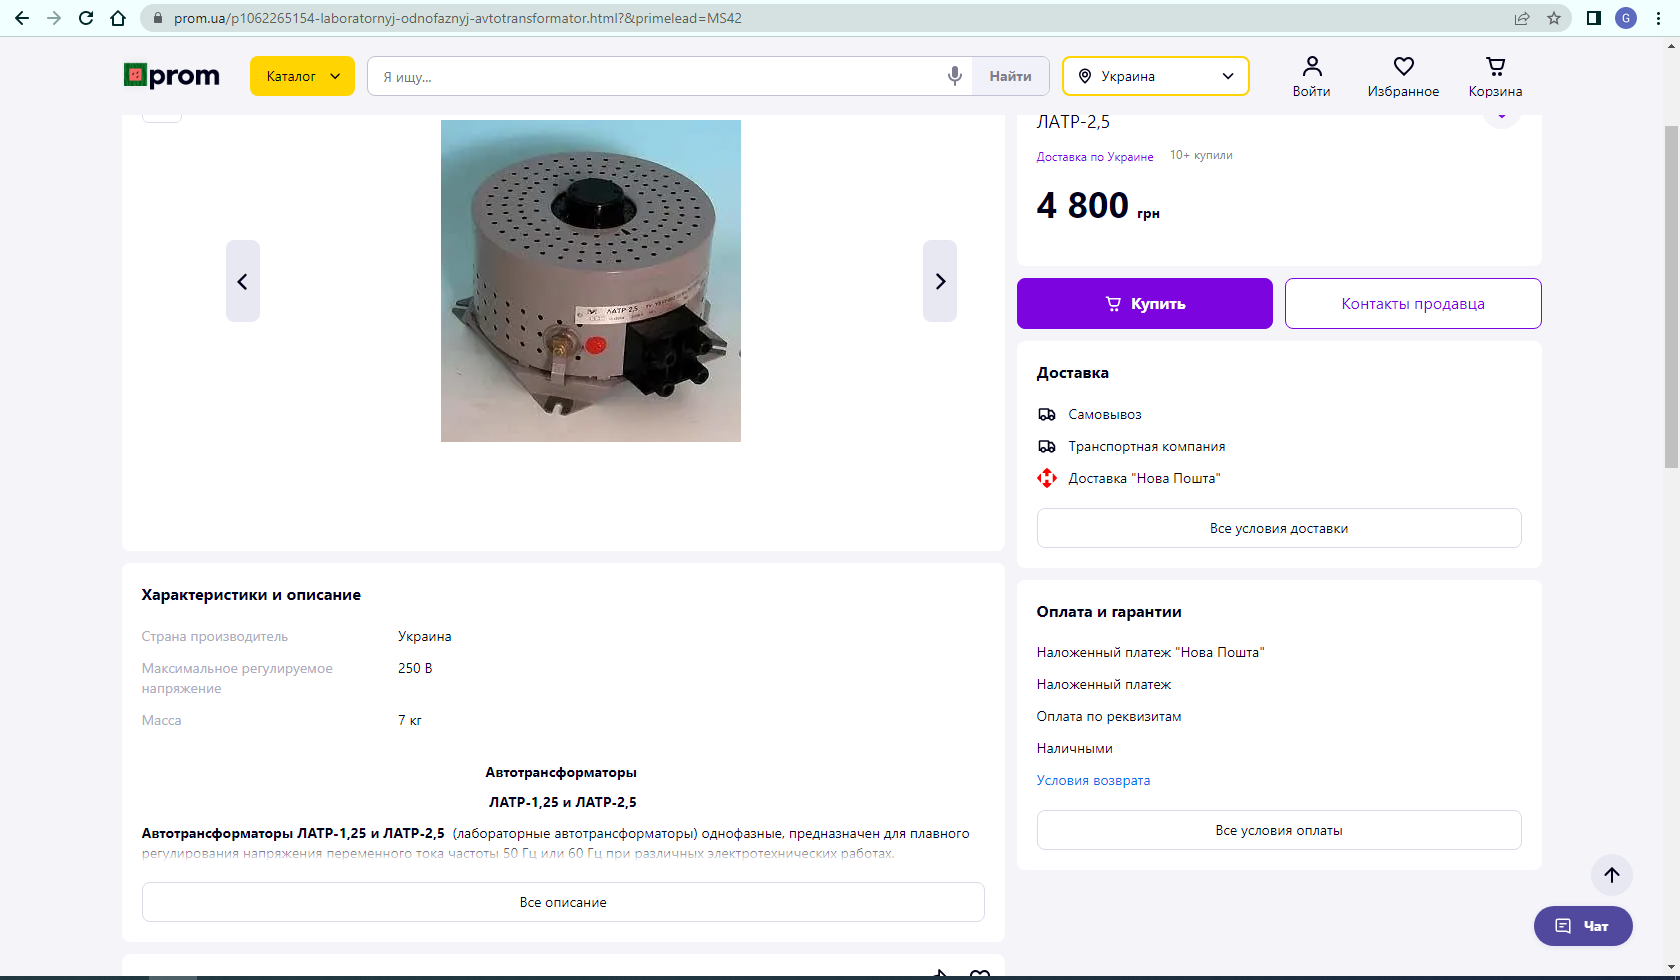This screenshot has width=1680, height=980.
Task: Click the page vertical scrollbar
Action: click(x=1671, y=297)
